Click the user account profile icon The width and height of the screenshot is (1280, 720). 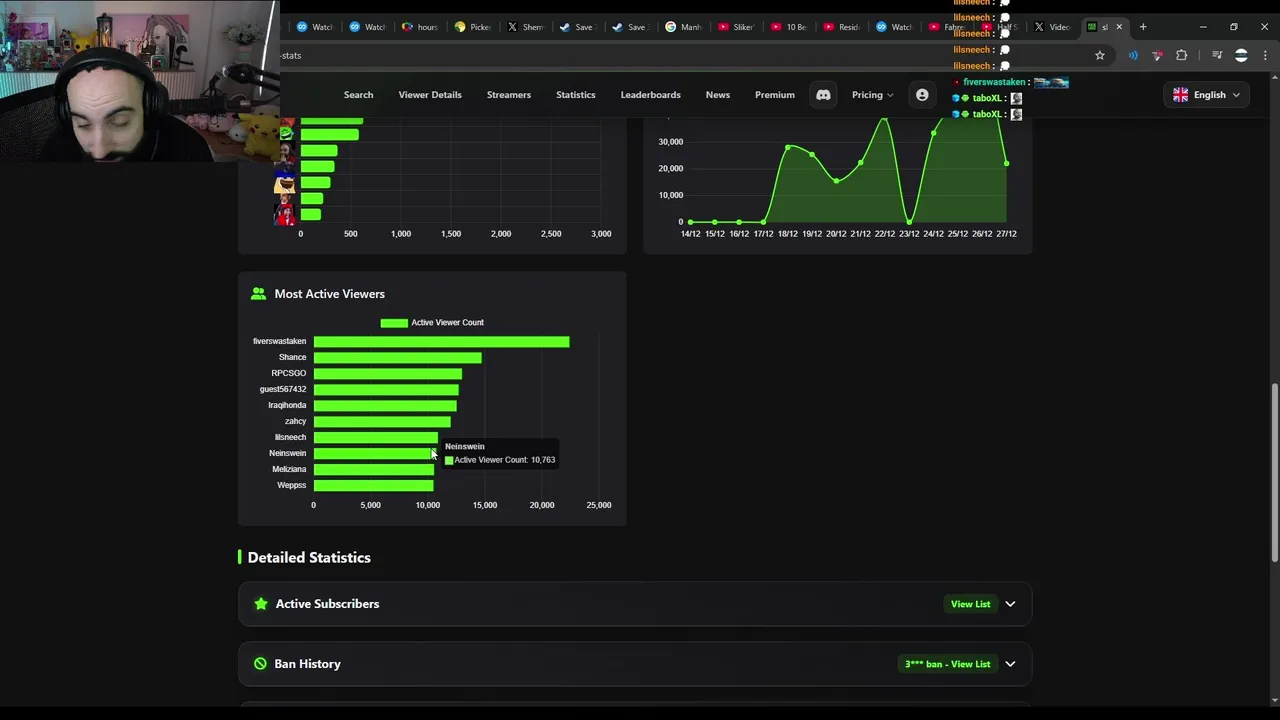(922, 95)
